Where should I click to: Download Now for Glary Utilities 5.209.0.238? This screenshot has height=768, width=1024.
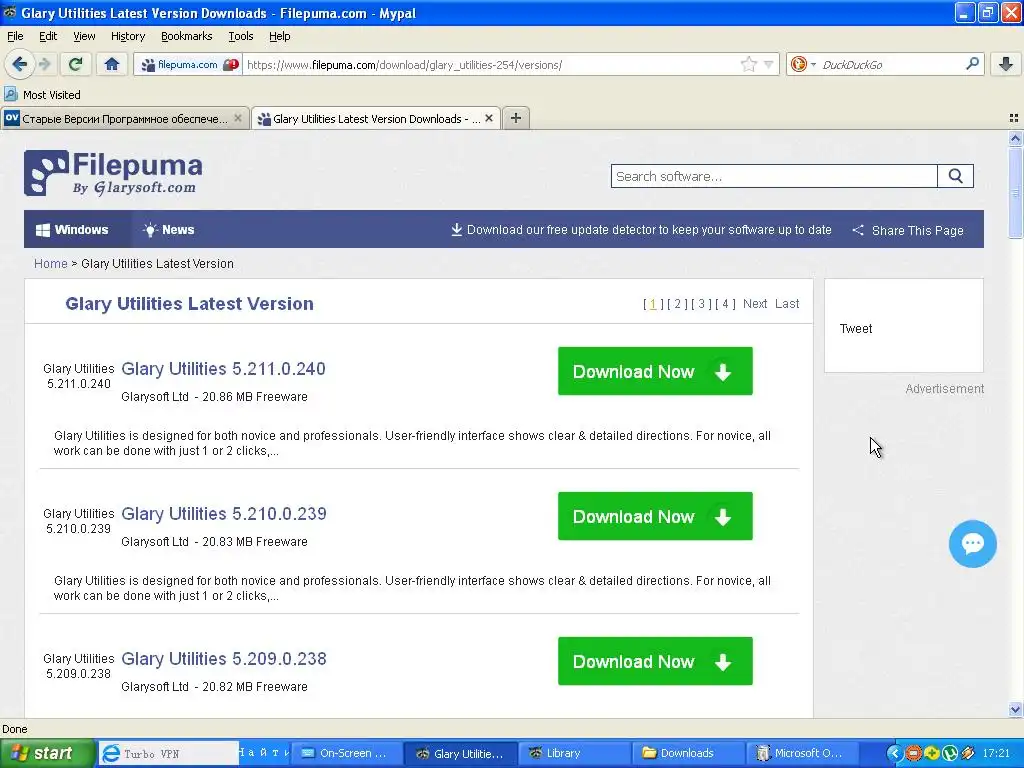tap(655, 661)
